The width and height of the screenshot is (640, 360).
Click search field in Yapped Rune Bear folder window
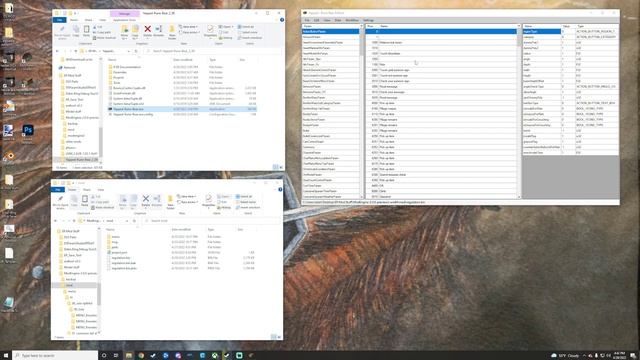[x=212, y=51]
